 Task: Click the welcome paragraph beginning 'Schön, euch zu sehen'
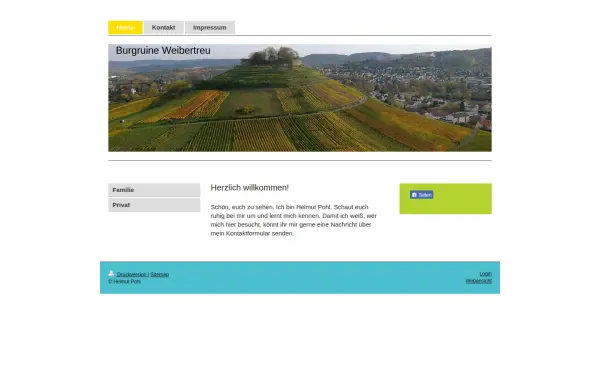pos(293,220)
